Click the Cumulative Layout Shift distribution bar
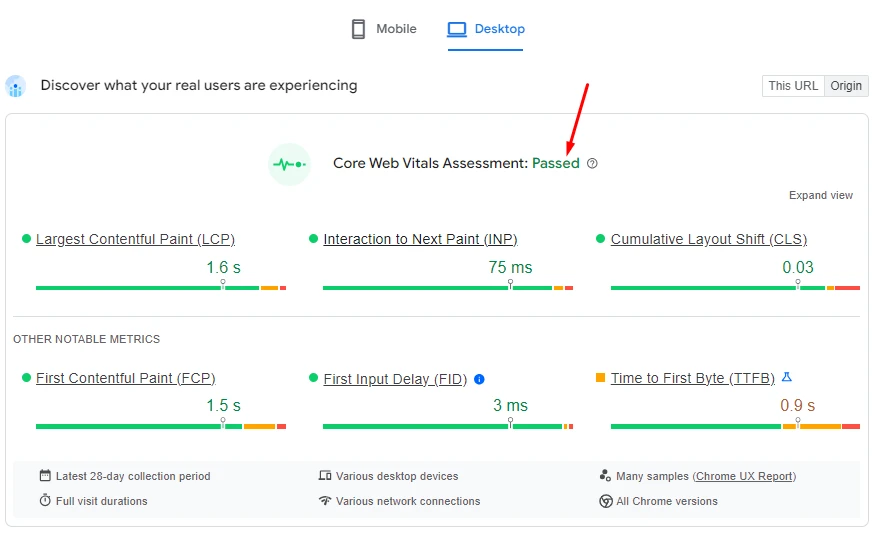 735,288
